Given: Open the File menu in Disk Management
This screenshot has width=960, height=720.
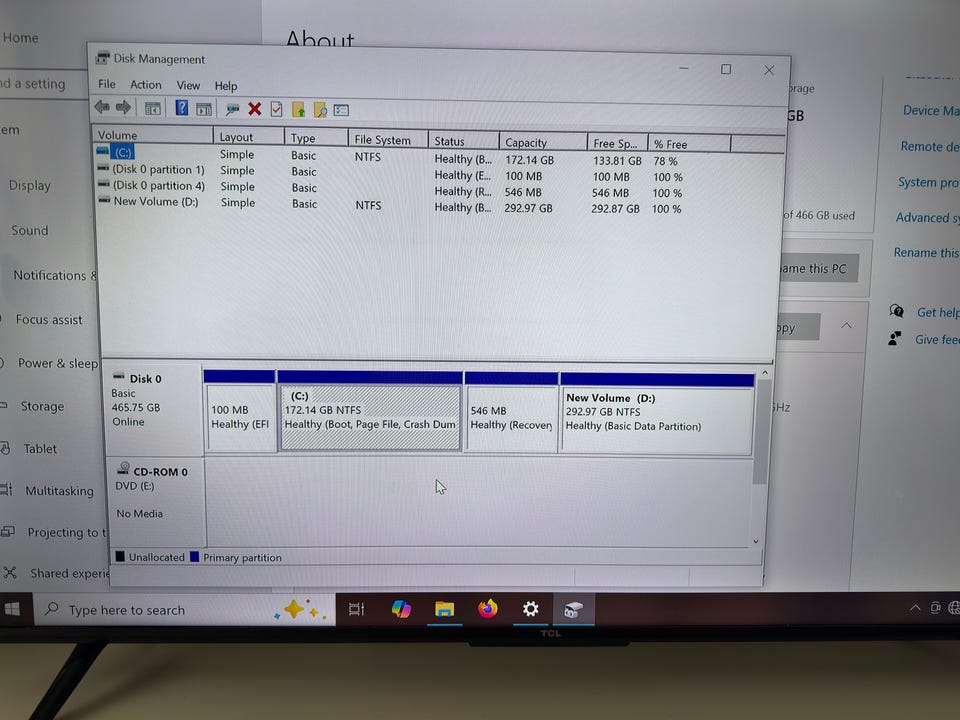Looking at the screenshot, I should (x=107, y=84).
